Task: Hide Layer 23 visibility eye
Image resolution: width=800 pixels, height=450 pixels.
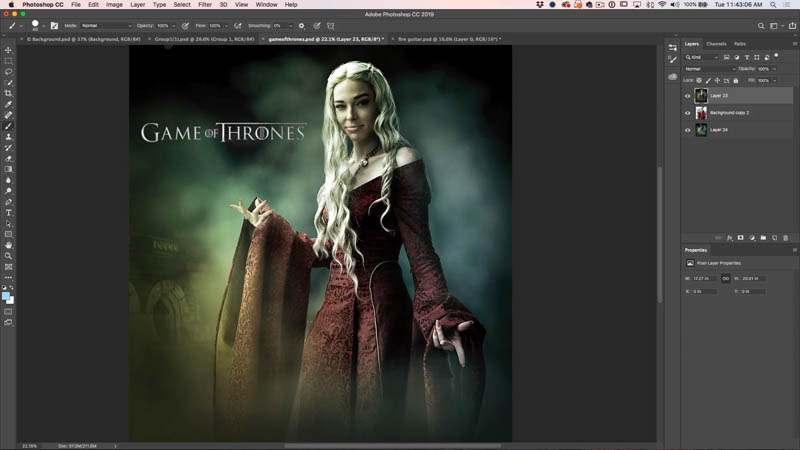Action: coord(687,96)
